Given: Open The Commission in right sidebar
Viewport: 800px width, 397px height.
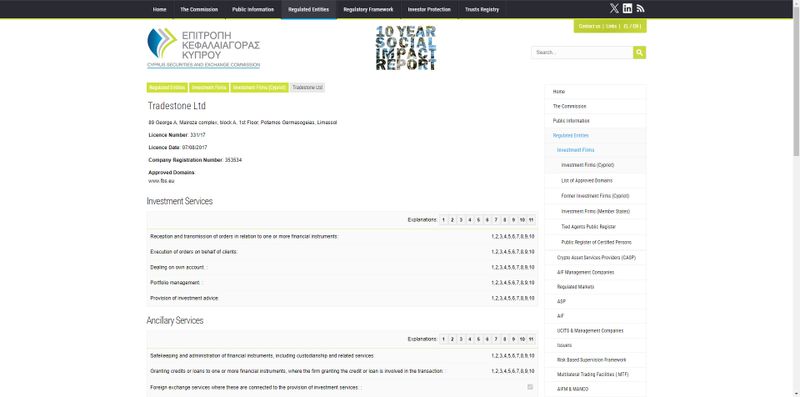Looking at the screenshot, I should click(595, 106).
